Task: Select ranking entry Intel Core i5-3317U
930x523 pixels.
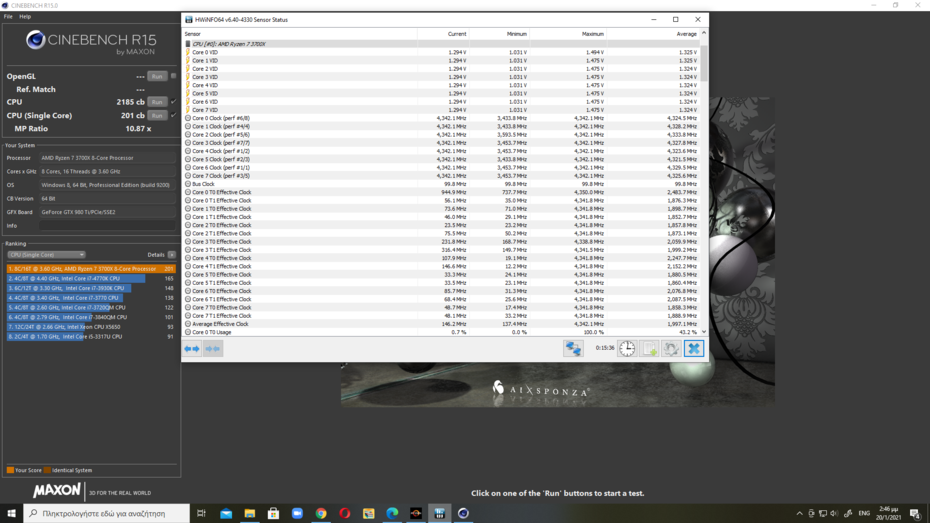Action: (91, 337)
